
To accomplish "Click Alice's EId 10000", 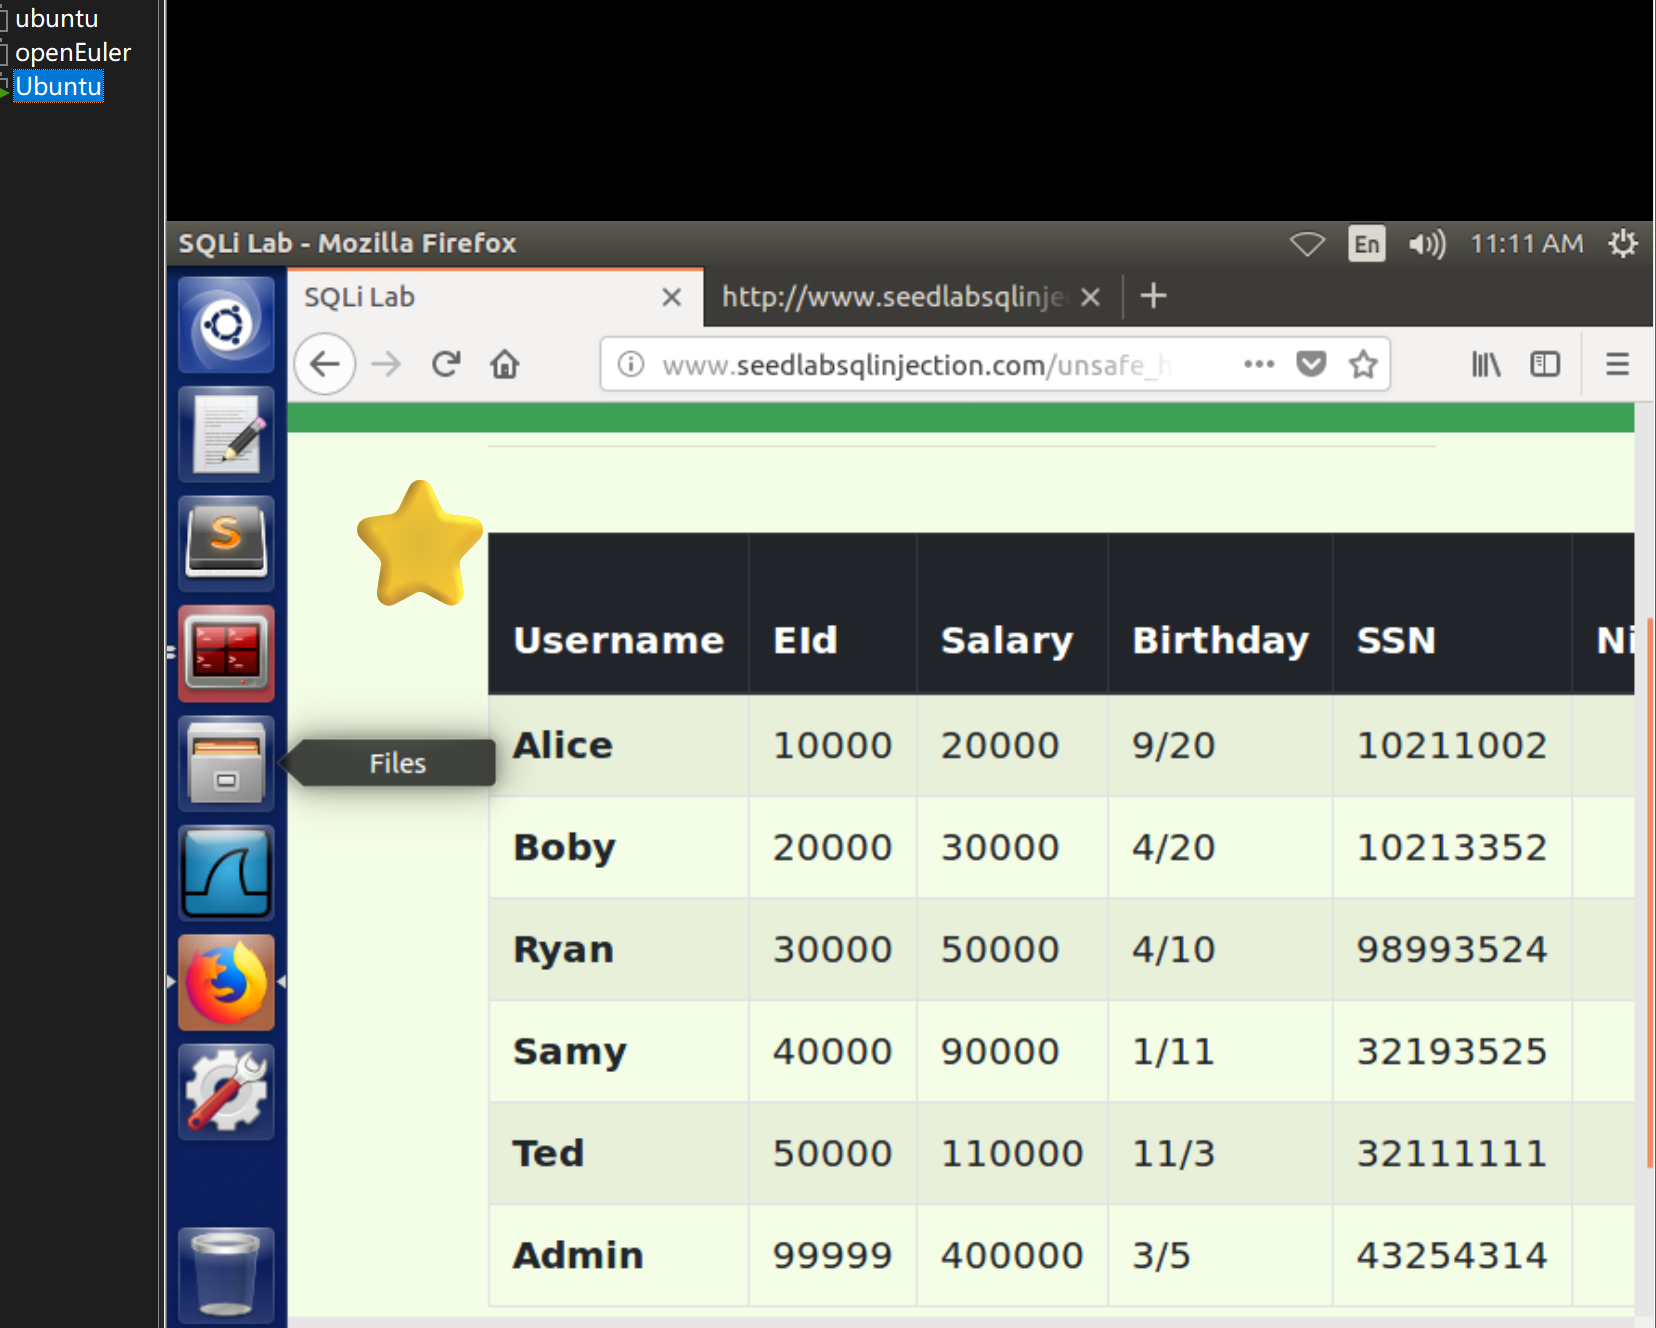I will click(832, 745).
